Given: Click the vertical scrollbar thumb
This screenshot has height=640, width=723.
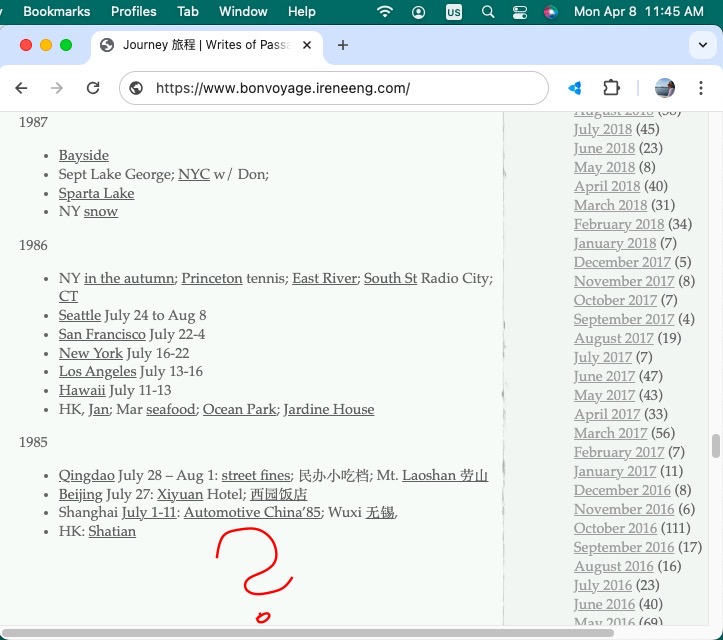Looking at the screenshot, I should tap(715, 446).
